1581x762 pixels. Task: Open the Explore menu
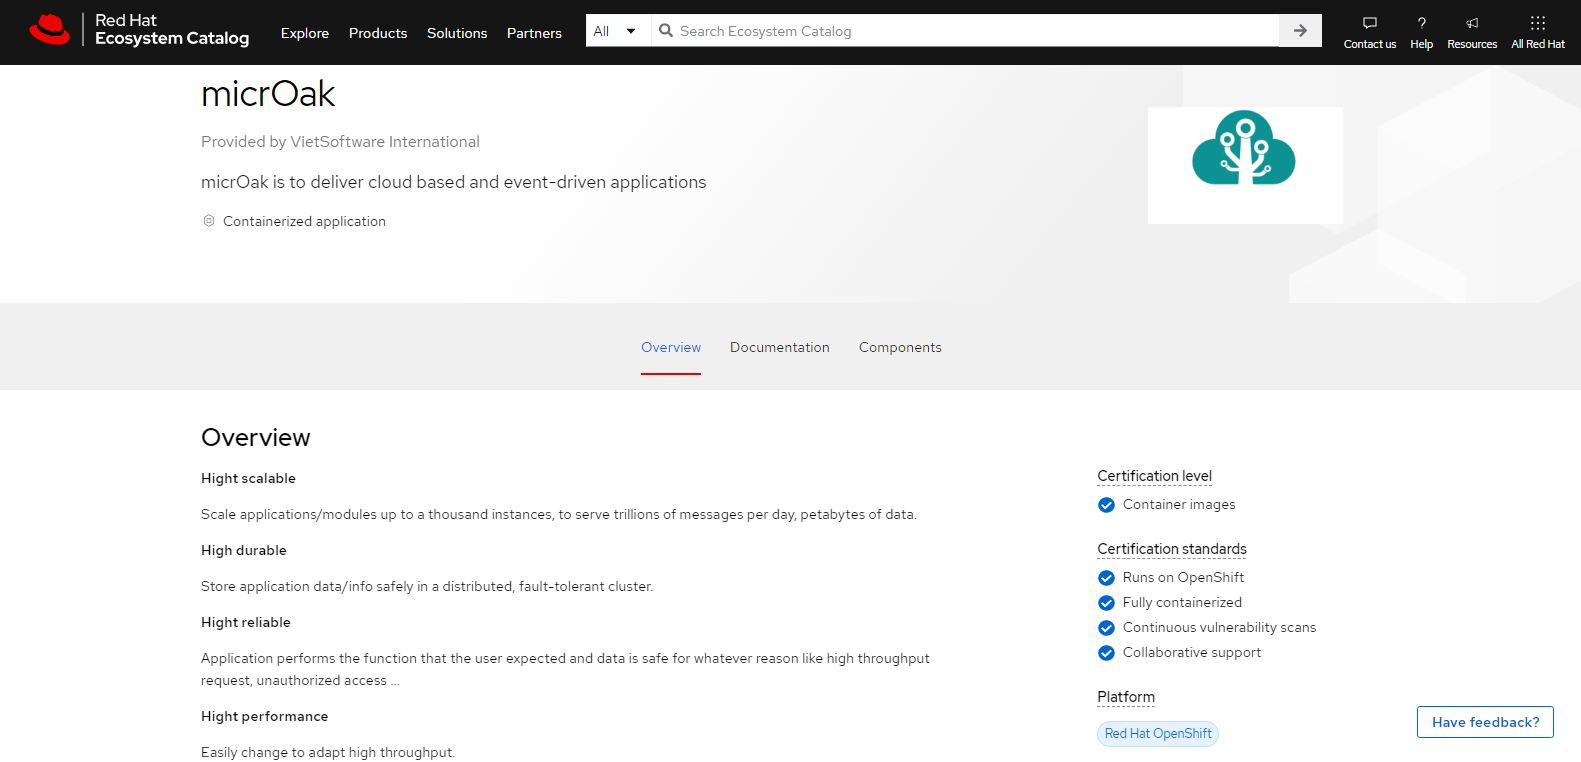click(x=305, y=33)
